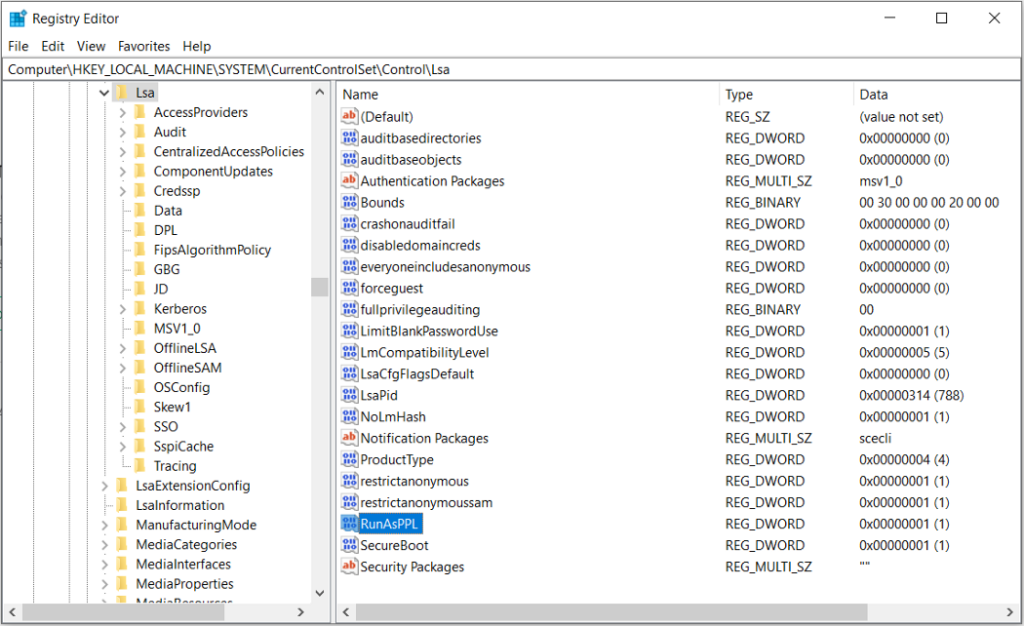Click the icon beside the (Default) value
This screenshot has width=1024, height=626.
[x=349, y=117]
